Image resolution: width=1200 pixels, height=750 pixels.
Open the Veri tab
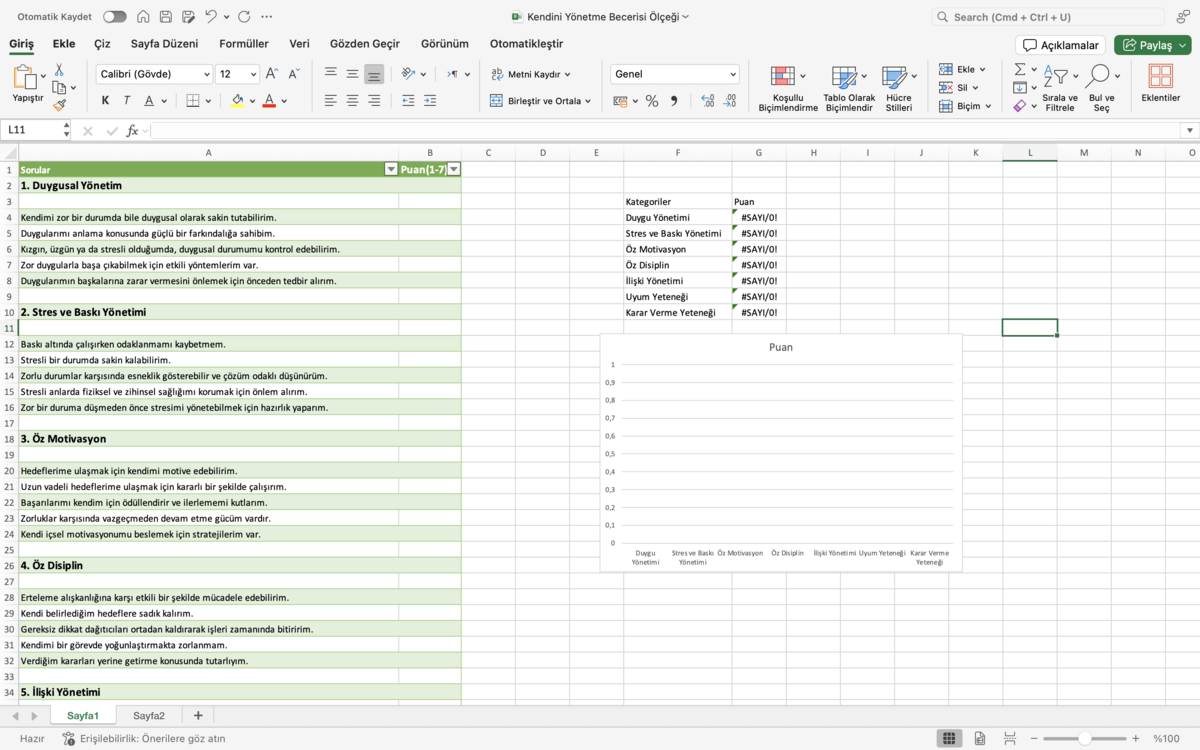tap(299, 44)
